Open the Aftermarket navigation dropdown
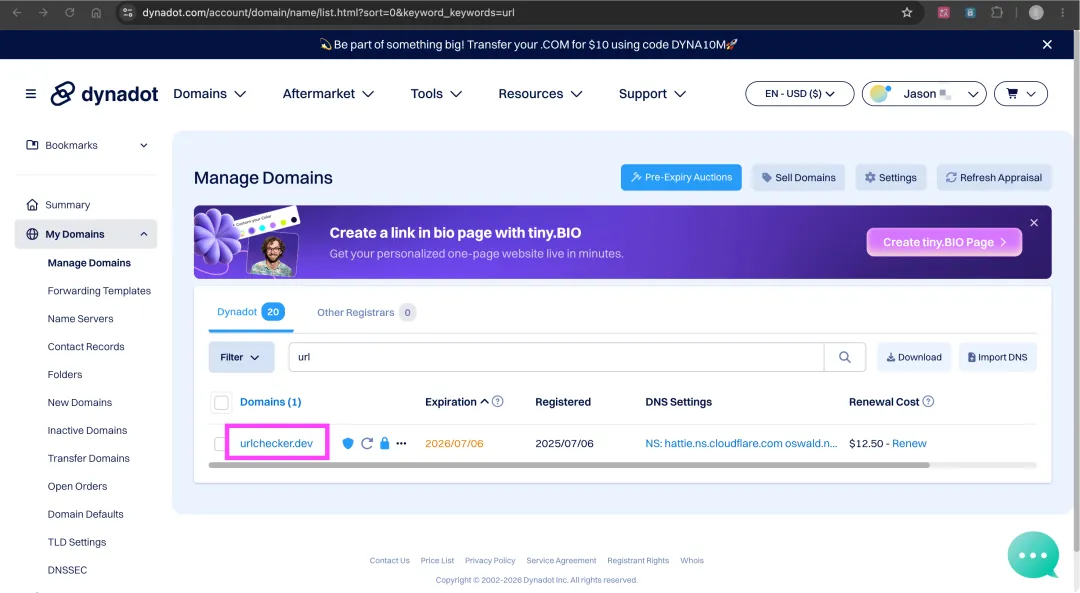Viewport: 1080px width, 593px height. (x=328, y=94)
